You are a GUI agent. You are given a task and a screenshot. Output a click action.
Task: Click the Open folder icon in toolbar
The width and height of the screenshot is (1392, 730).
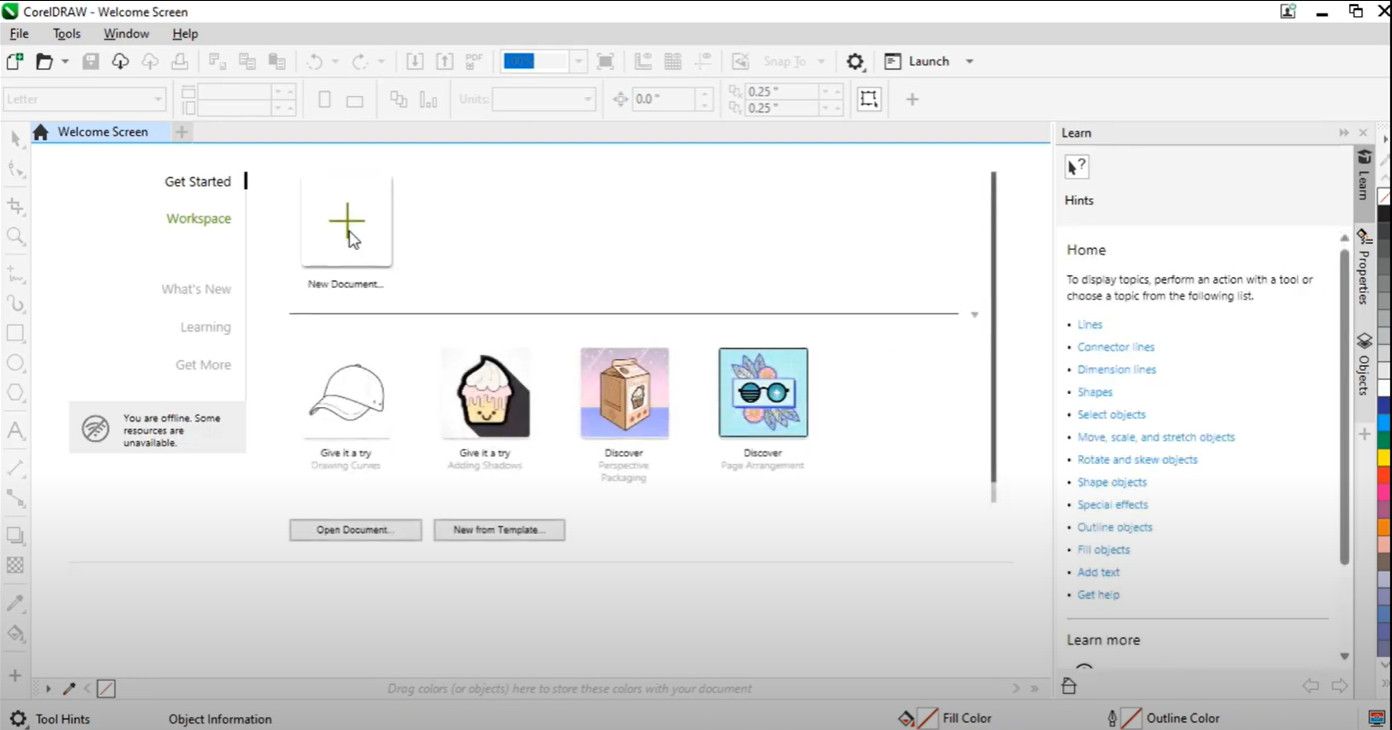click(x=44, y=61)
